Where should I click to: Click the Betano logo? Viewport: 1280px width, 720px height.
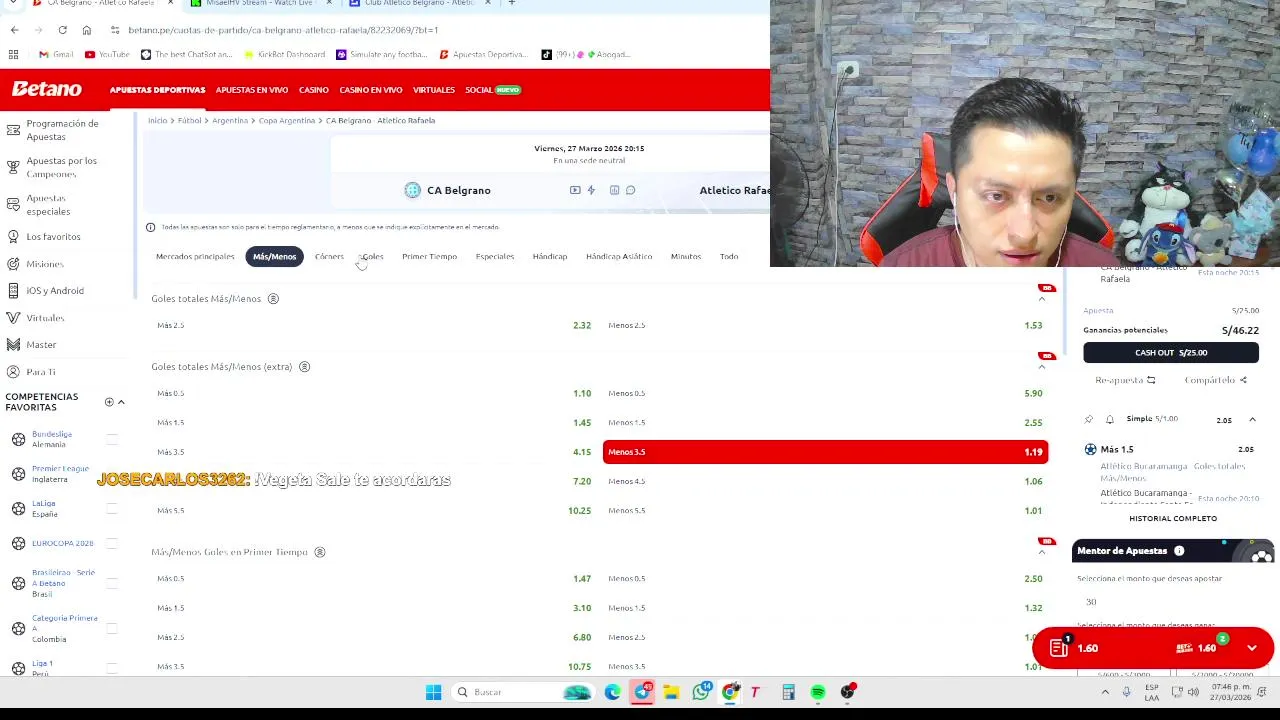click(x=46, y=89)
